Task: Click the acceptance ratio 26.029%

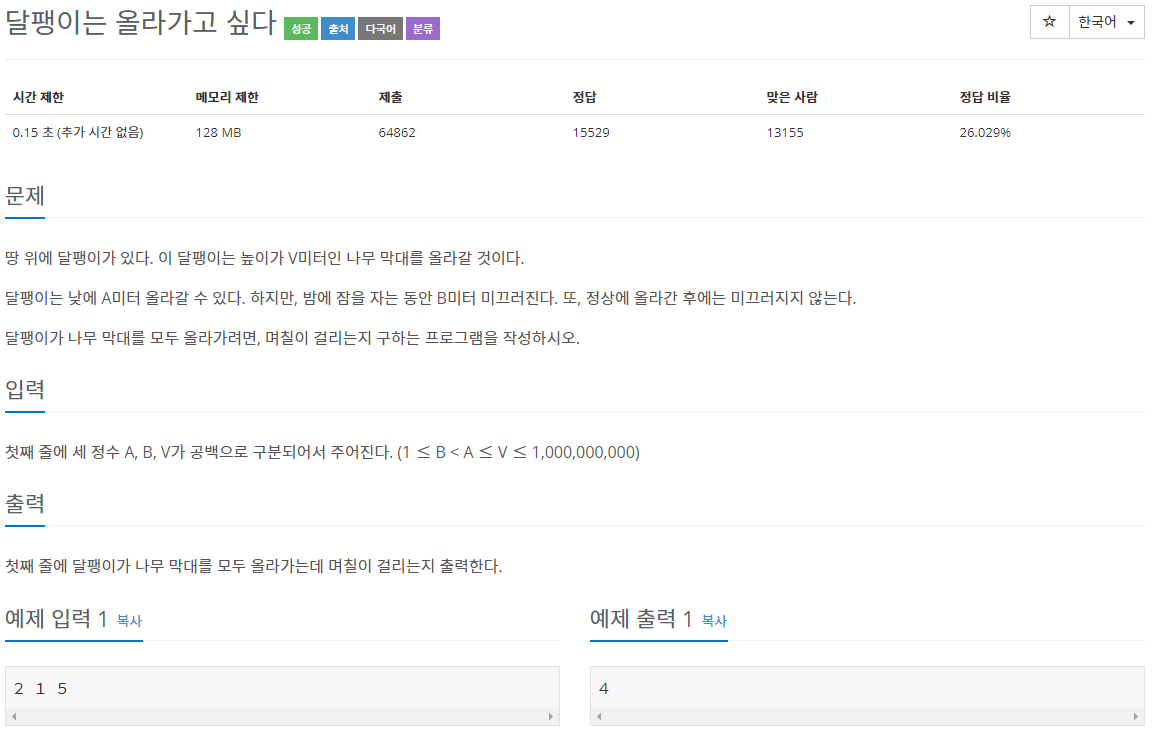Action: point(985,133)
